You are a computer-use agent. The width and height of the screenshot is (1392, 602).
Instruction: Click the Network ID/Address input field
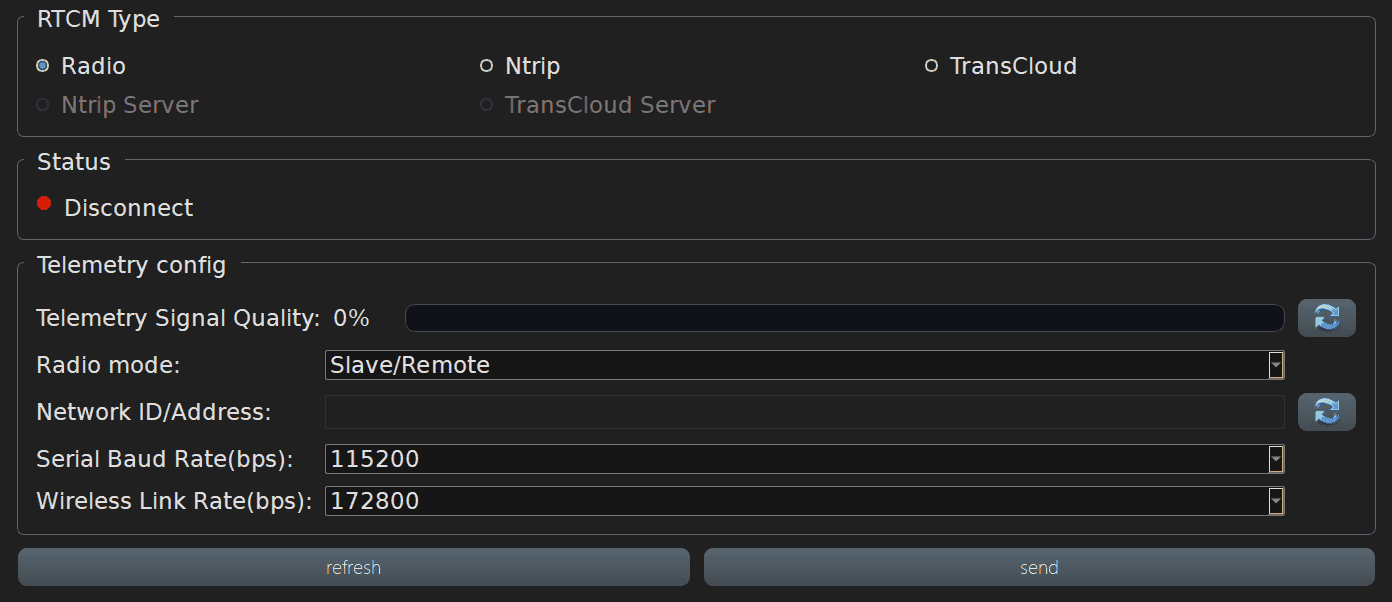(x=804, y=412)
